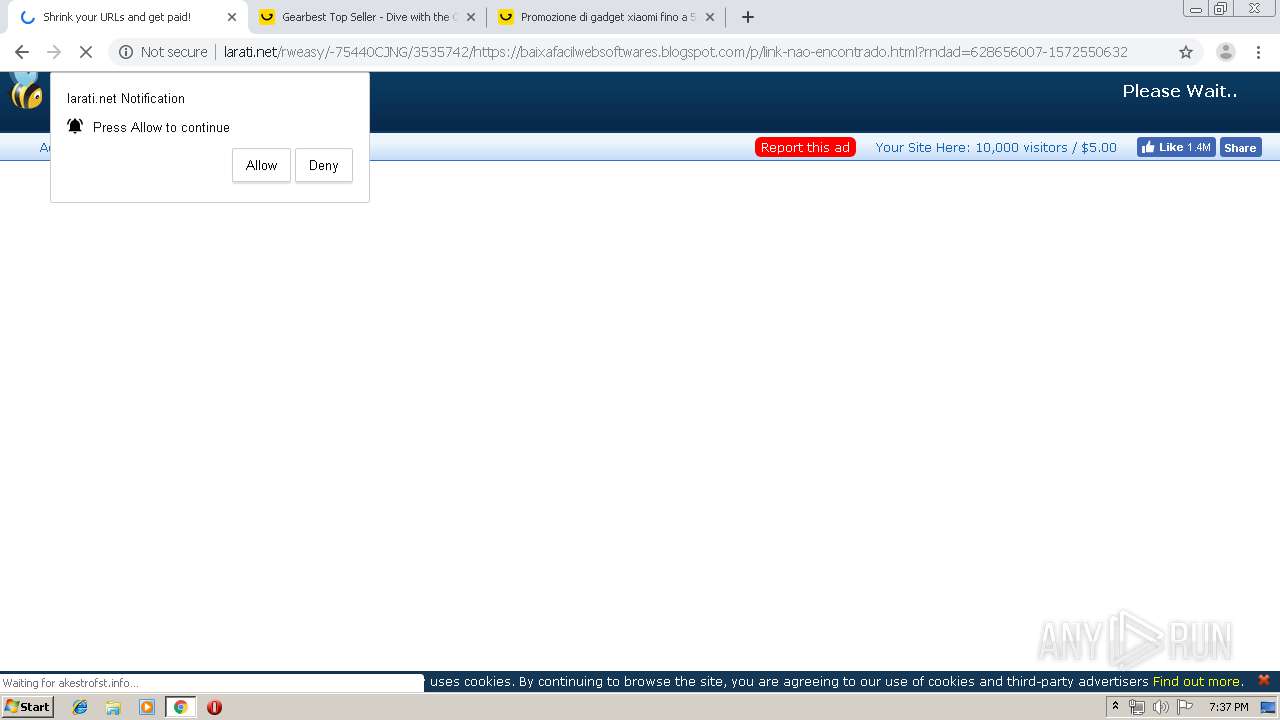Click the Action Center flag tray icon

point(1185,707)
